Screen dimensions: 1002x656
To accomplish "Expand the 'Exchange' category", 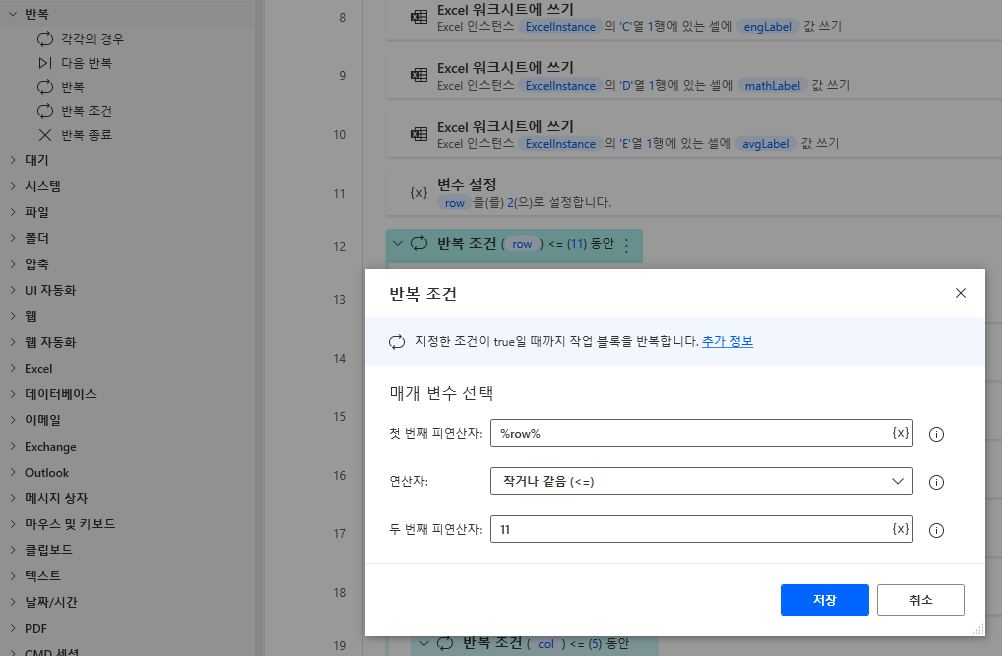I will coord(13,446).
